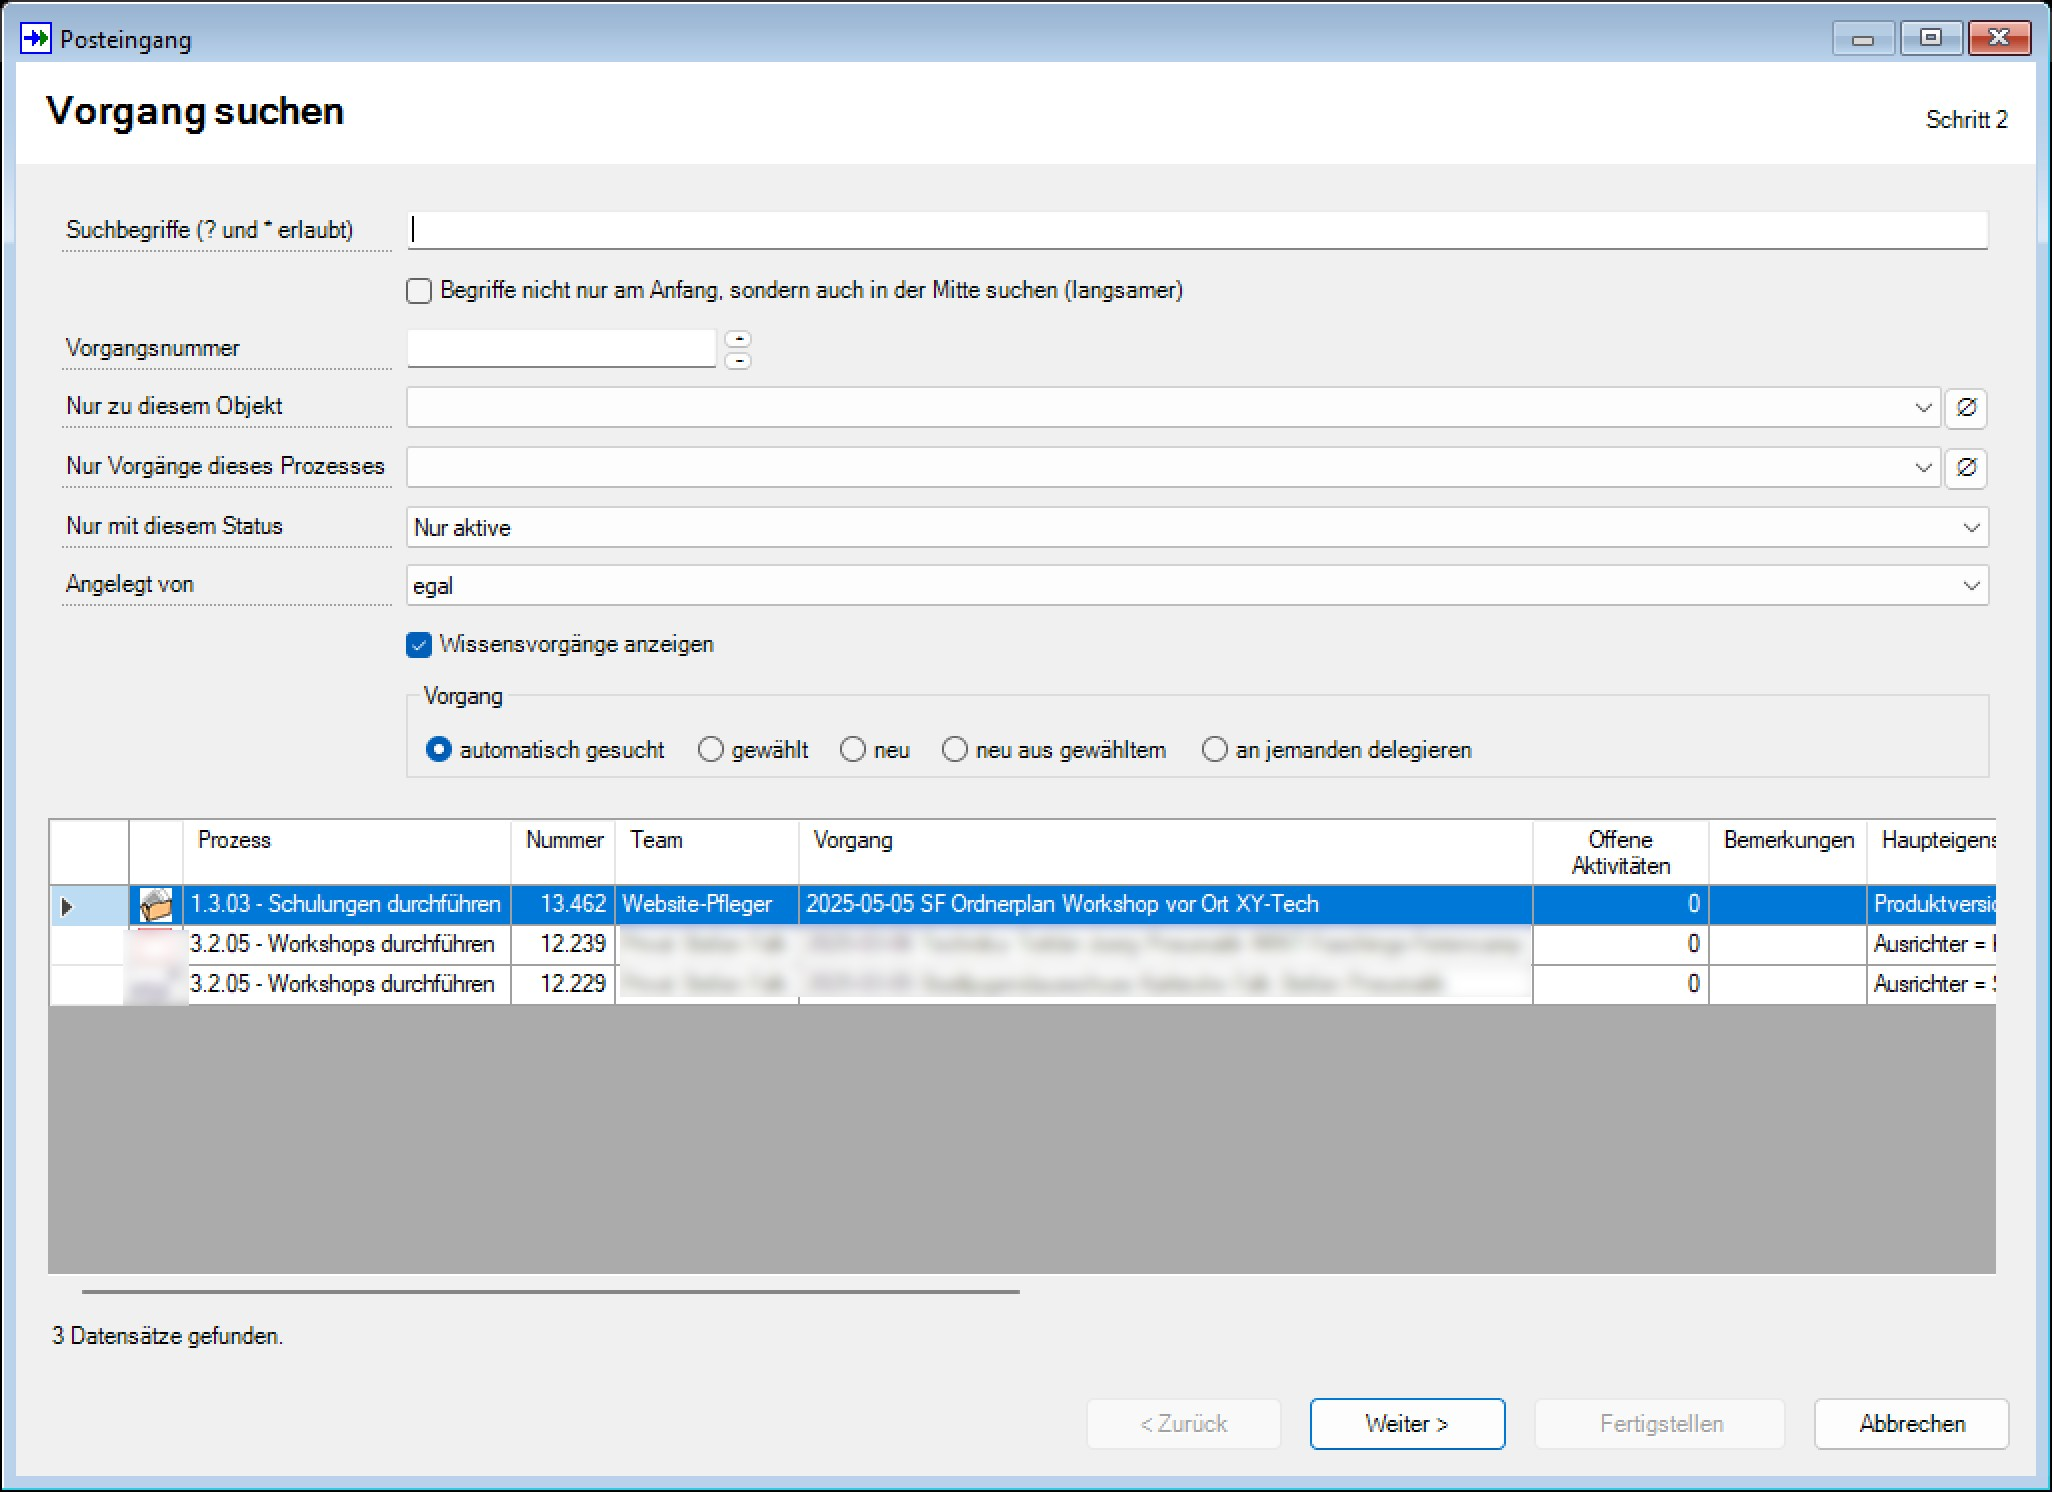This screenshot has height=1492, width=2052.
Task: Increase the Vorgangsnummer with up stepper
Action: click(x=738, y=339)
